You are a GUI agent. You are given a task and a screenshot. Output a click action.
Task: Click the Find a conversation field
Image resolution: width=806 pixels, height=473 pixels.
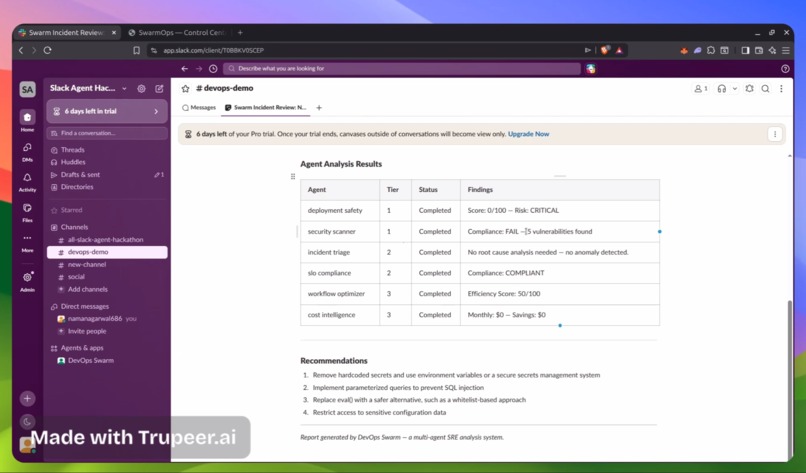107,133
